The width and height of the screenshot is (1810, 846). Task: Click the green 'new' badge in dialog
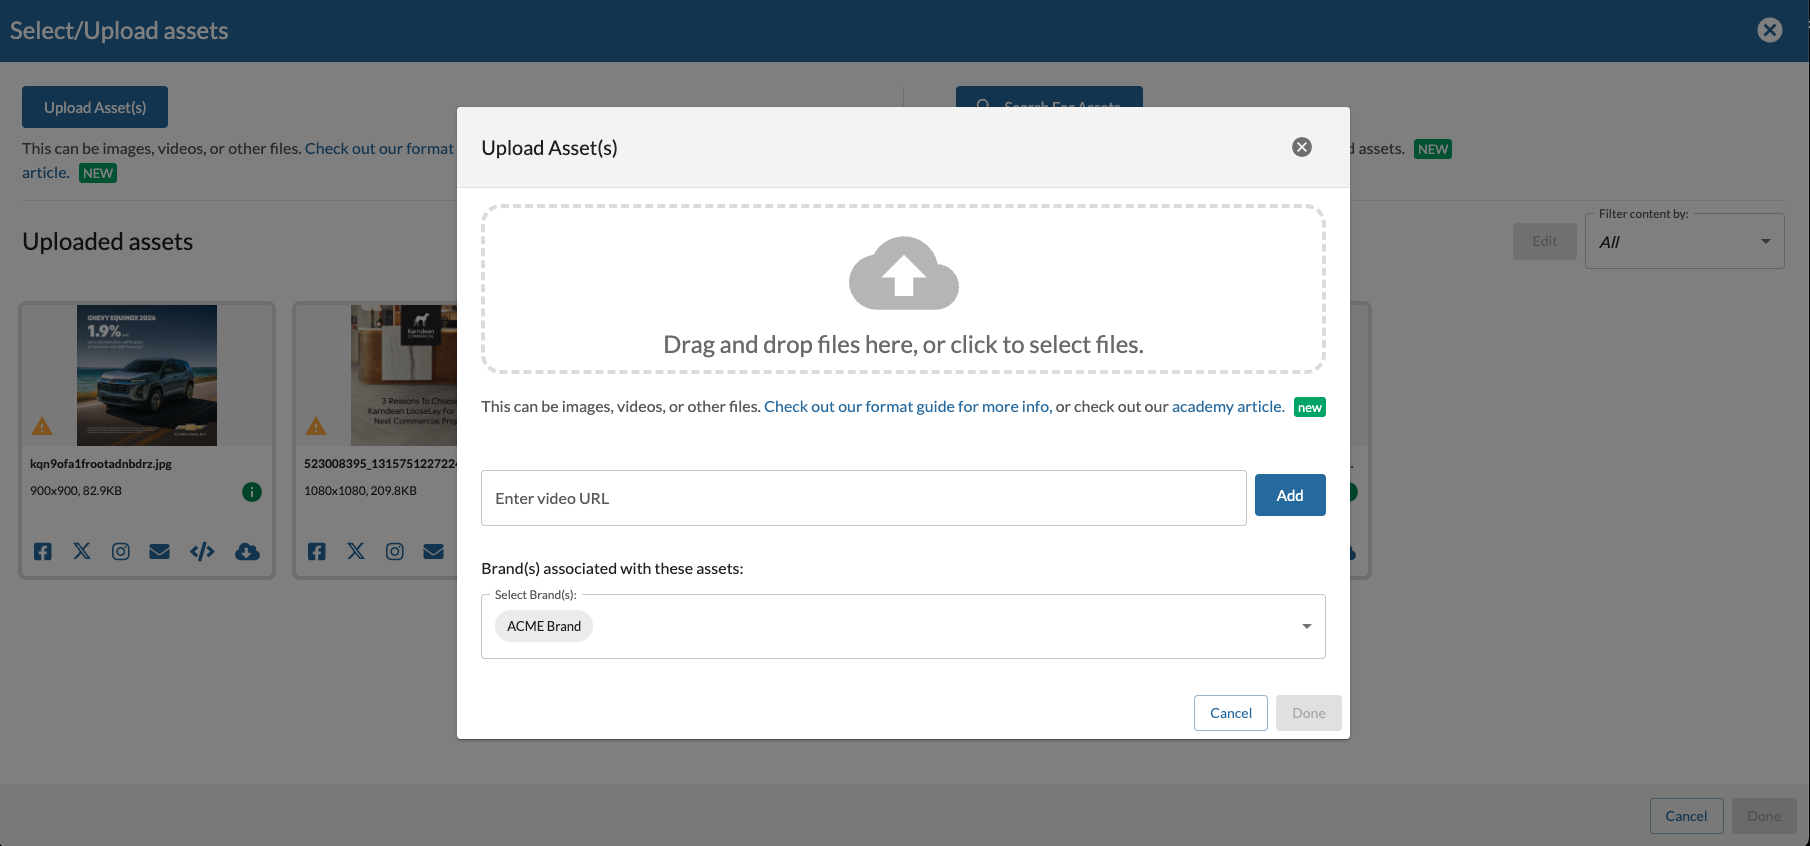[1310, 407]
